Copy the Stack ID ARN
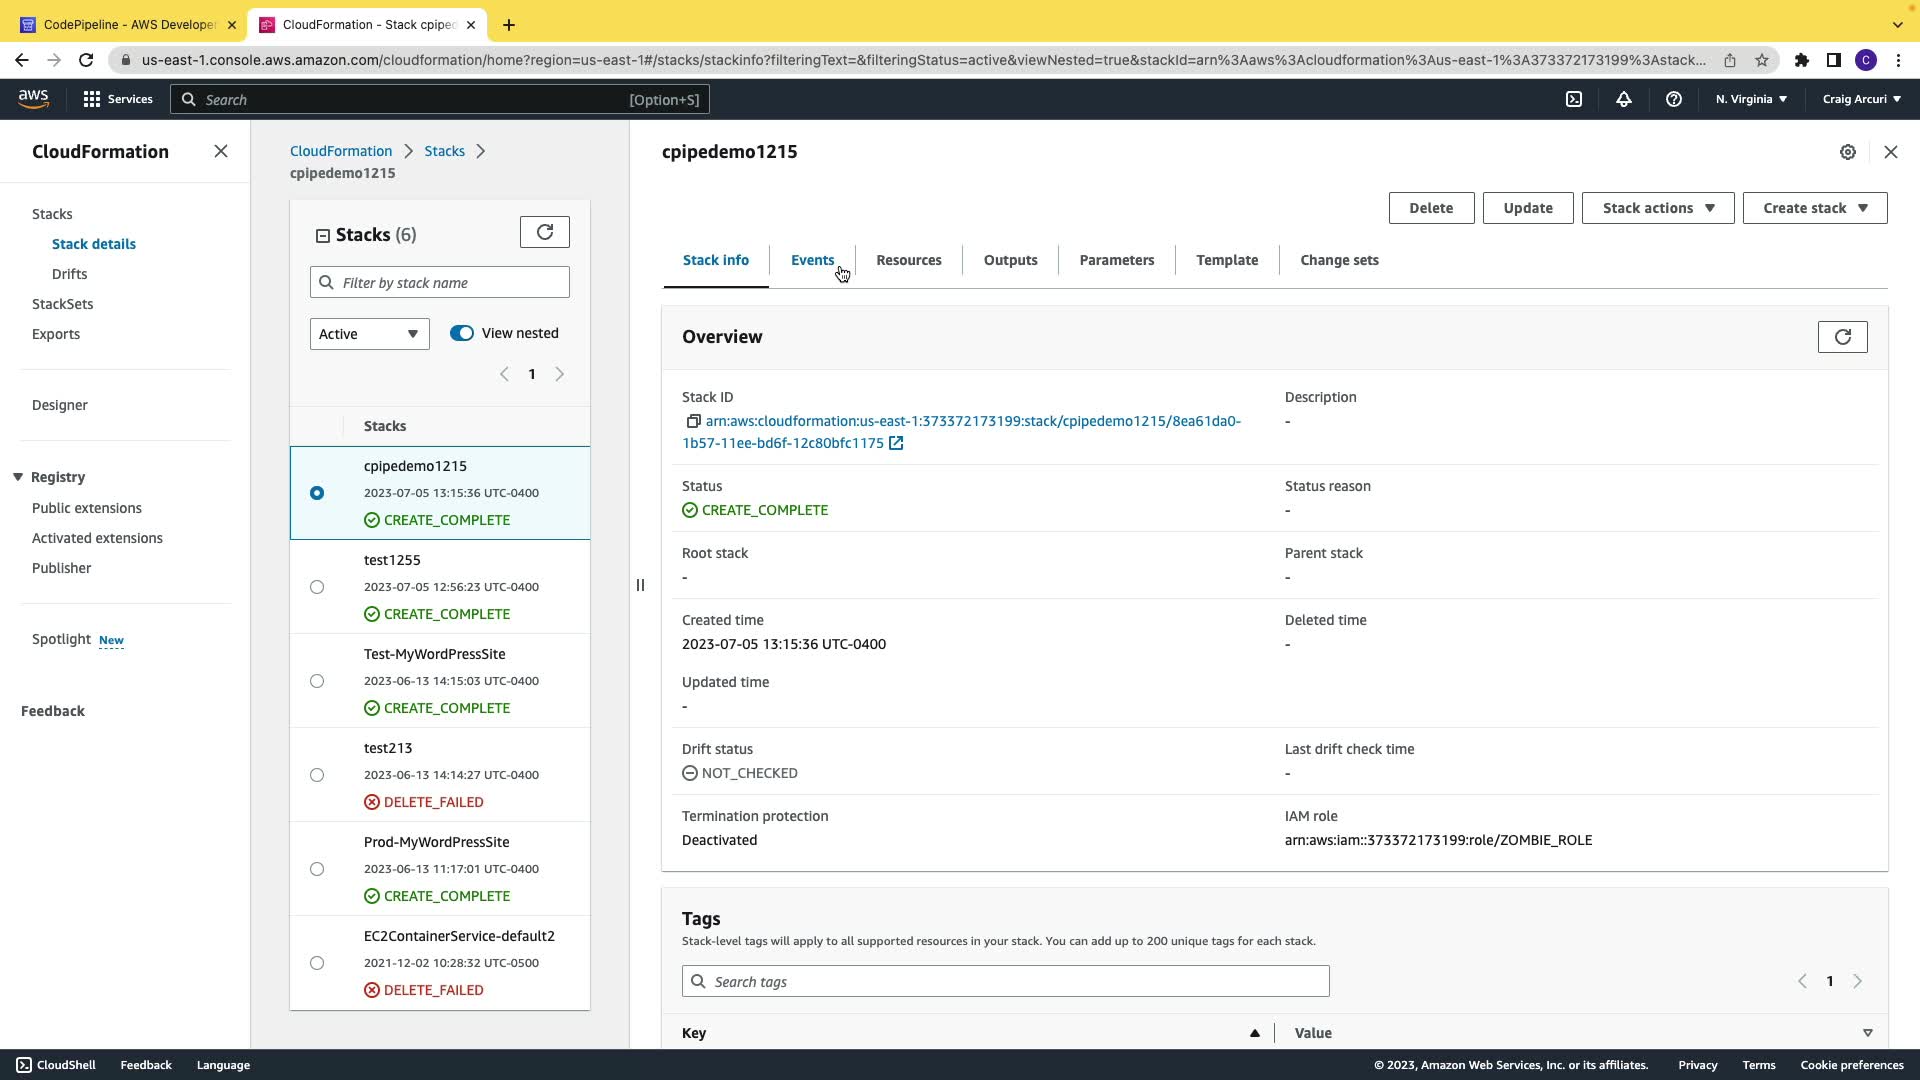Screen dimensions: 1920x1080 tap(693, 421)
